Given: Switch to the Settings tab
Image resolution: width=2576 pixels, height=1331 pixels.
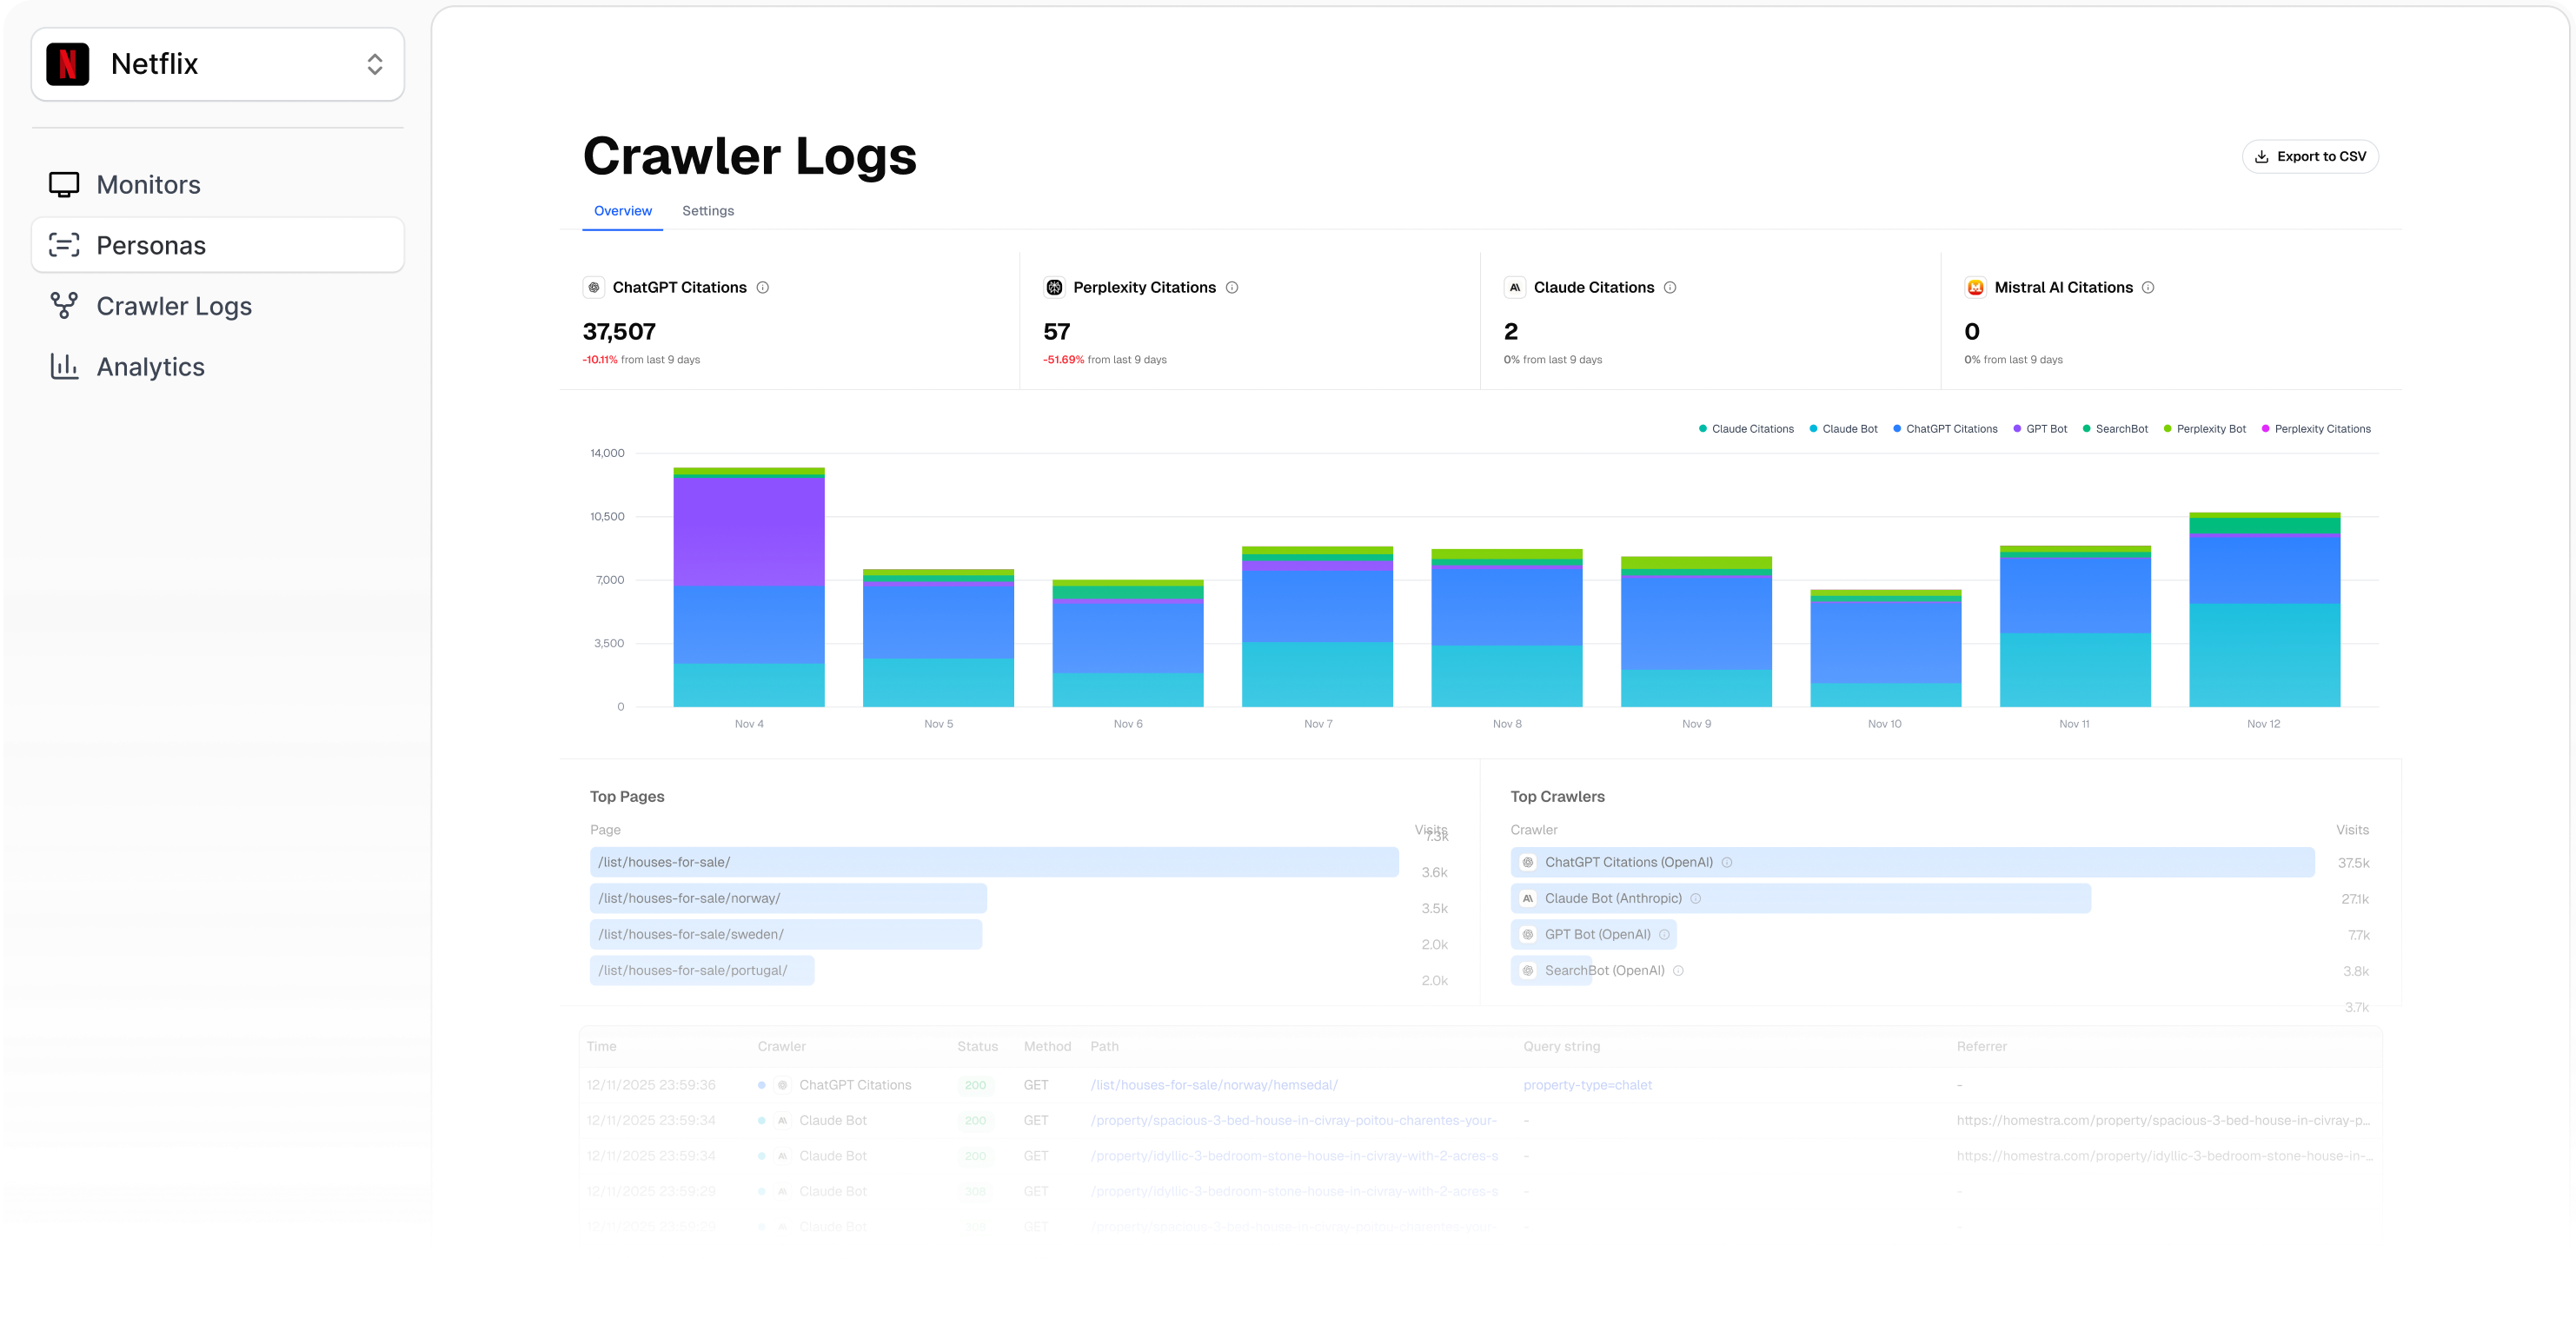Looking at the screenshot, I should [x=708, y=211].
